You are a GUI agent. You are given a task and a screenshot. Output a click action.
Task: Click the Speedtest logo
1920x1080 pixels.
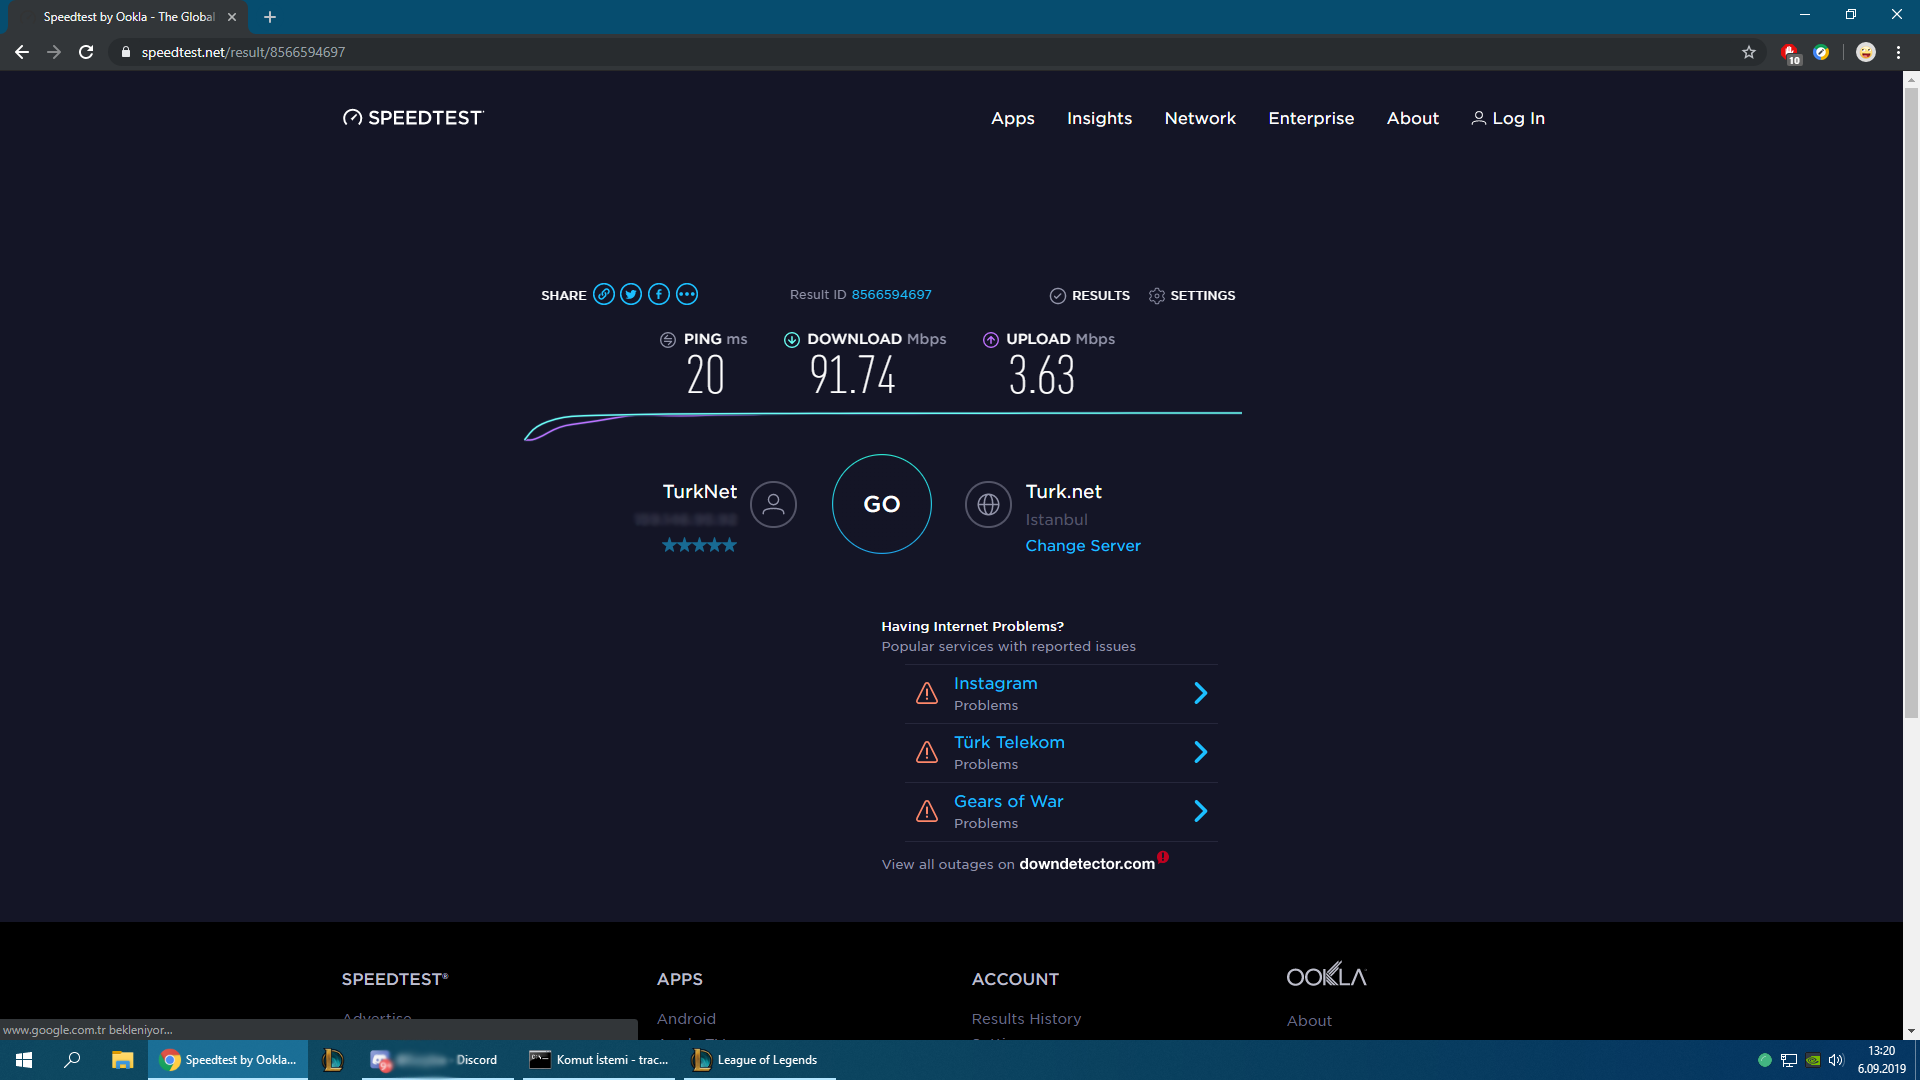coord(413,118)
